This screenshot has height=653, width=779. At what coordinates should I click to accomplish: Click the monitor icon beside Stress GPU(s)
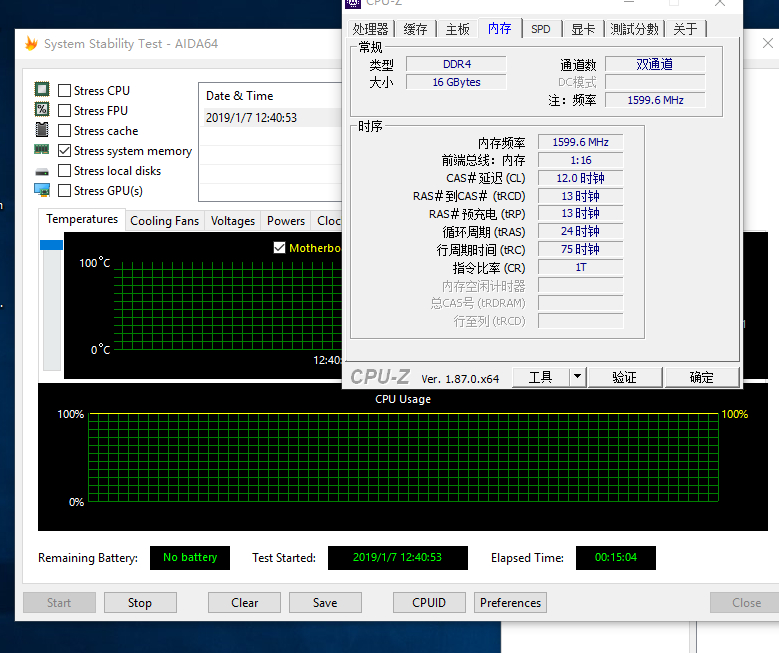point(42,190)
